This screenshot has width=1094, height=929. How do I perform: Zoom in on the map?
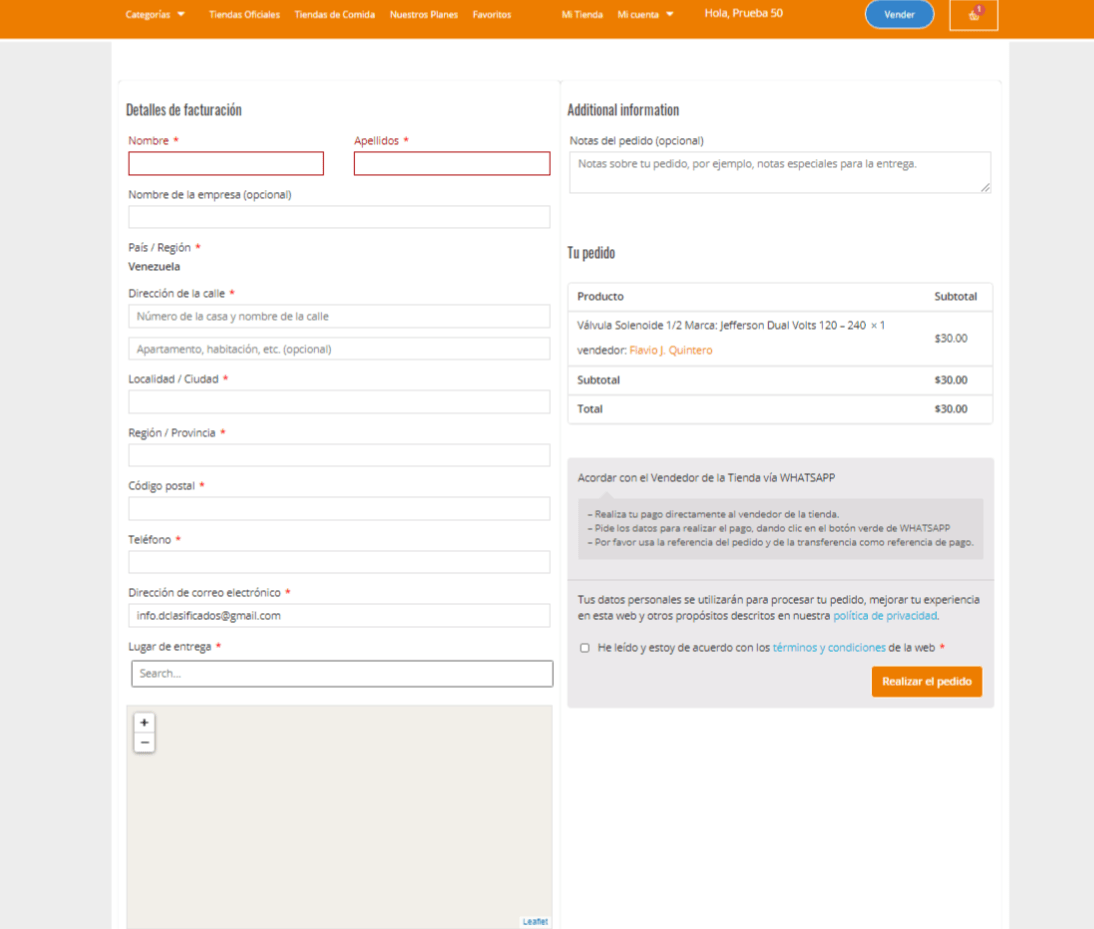[144, 722]
